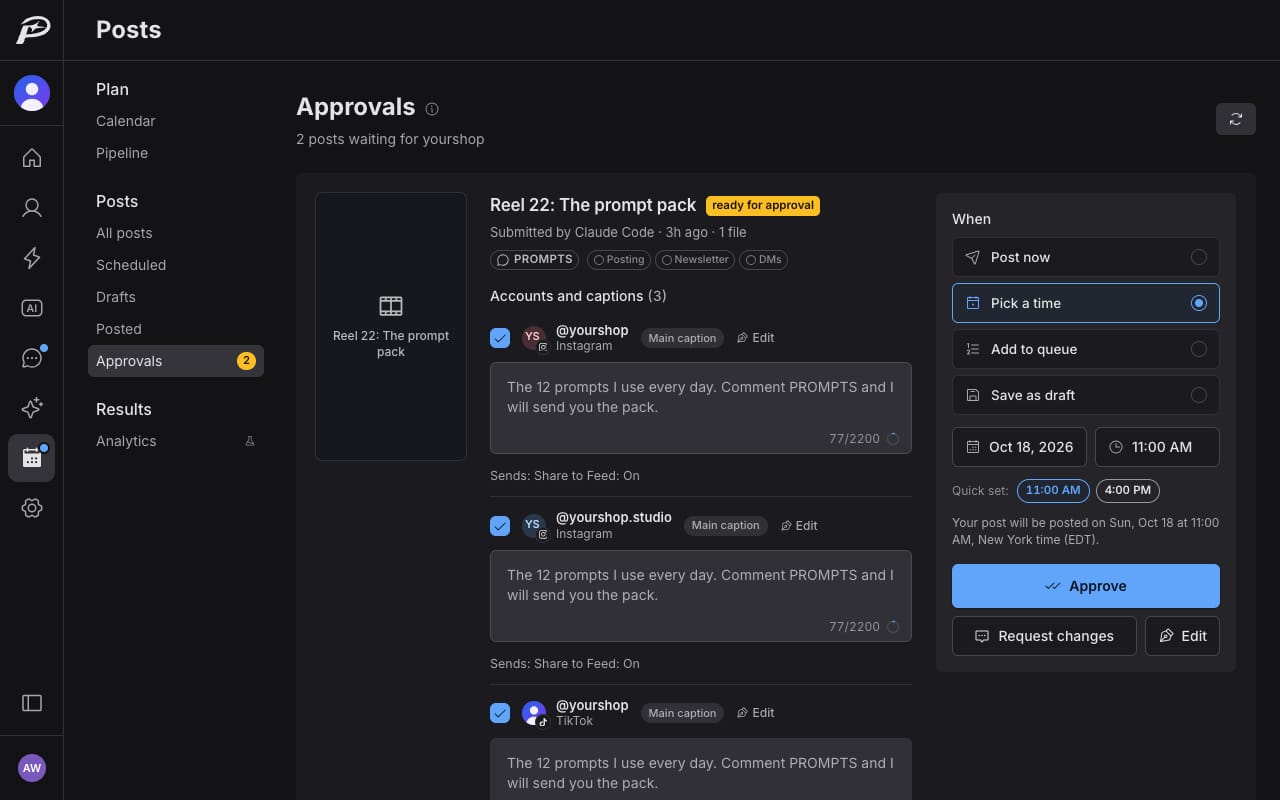Click into the @yourshop.studio caption text box
Image resolution: width=1280 pixels, height=800 pixels.
coord(701,596)
